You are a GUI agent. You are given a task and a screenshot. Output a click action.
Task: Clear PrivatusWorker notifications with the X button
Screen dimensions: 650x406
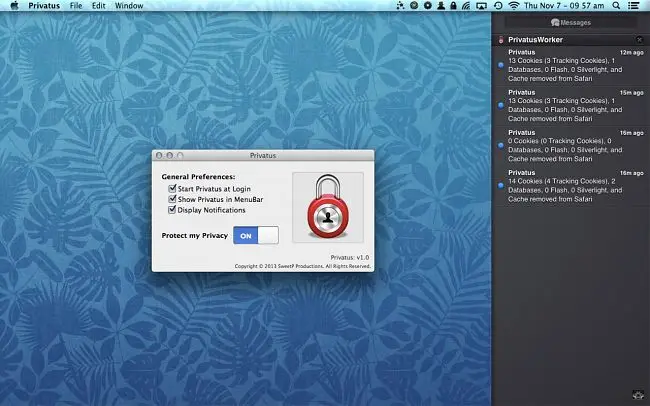pyautogui.click(x=639, y=40)
